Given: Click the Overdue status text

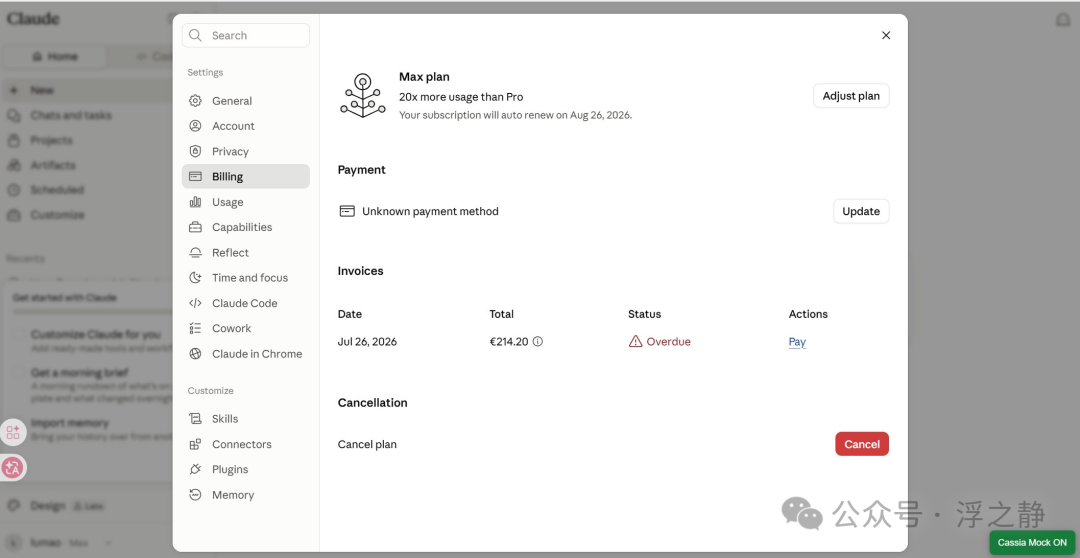Looking at the screenshot, I should click(x=668, y=342).
